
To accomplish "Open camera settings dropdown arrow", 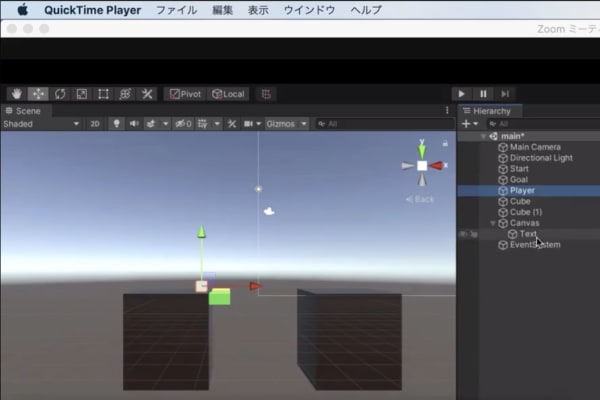I will [x=259, y=124].
